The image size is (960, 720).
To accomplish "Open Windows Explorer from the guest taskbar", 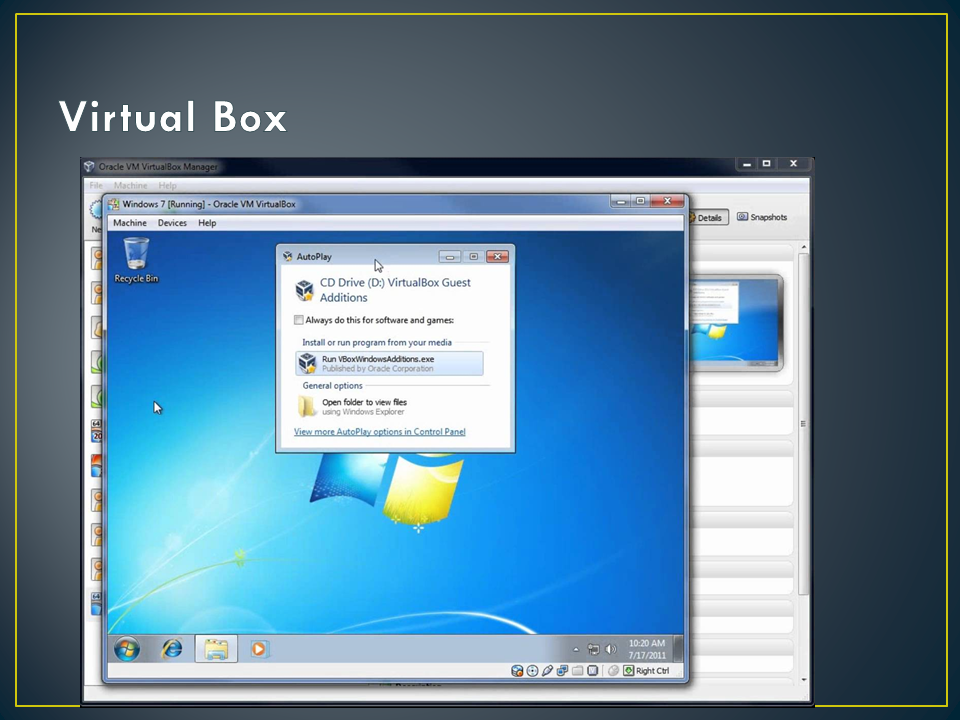I will [x=214, y=649].
